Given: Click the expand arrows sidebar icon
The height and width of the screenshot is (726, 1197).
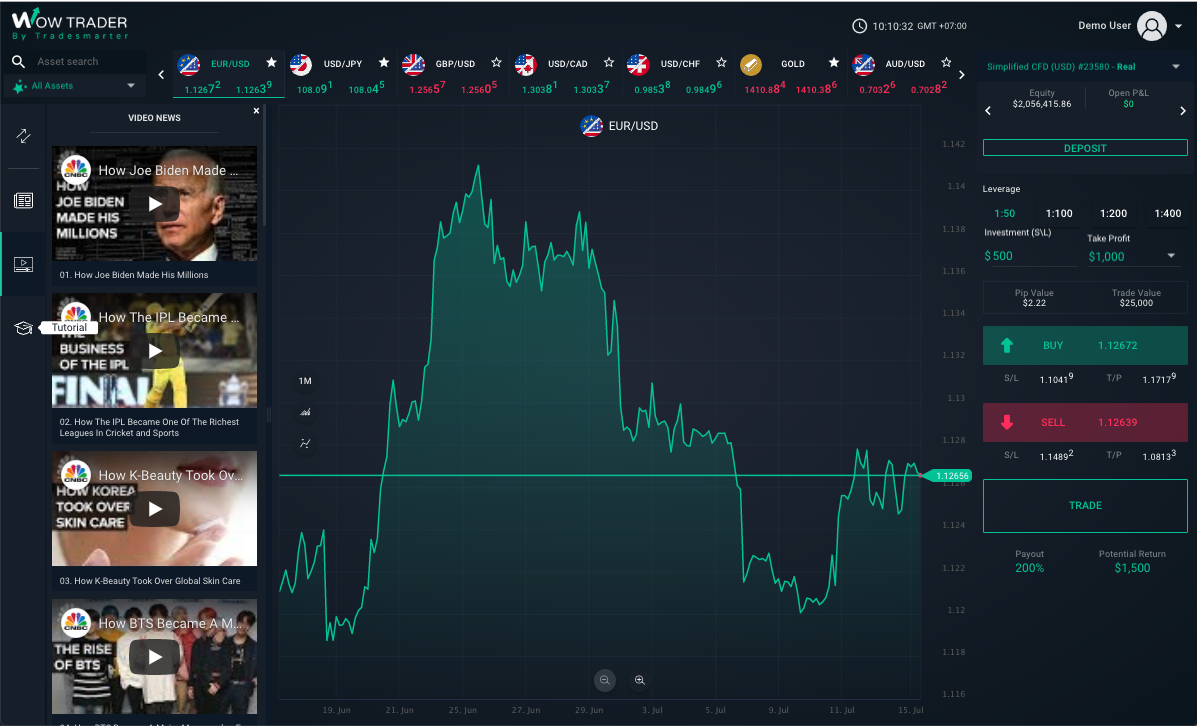Looking at the screenshot, I should [x=23, y=136].
